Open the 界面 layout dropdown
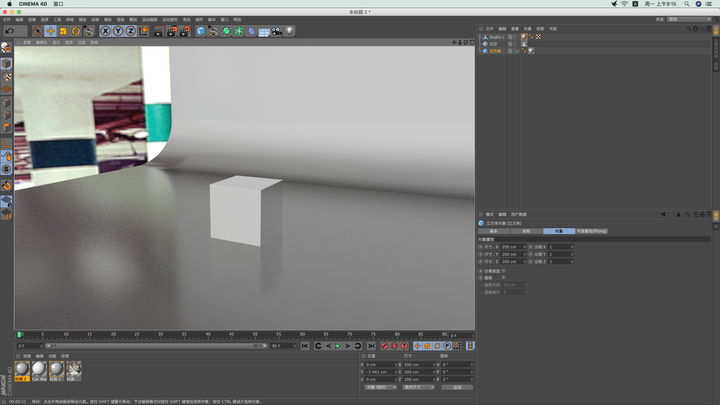Viewport: 720px width, 405px height. (688, 19)
